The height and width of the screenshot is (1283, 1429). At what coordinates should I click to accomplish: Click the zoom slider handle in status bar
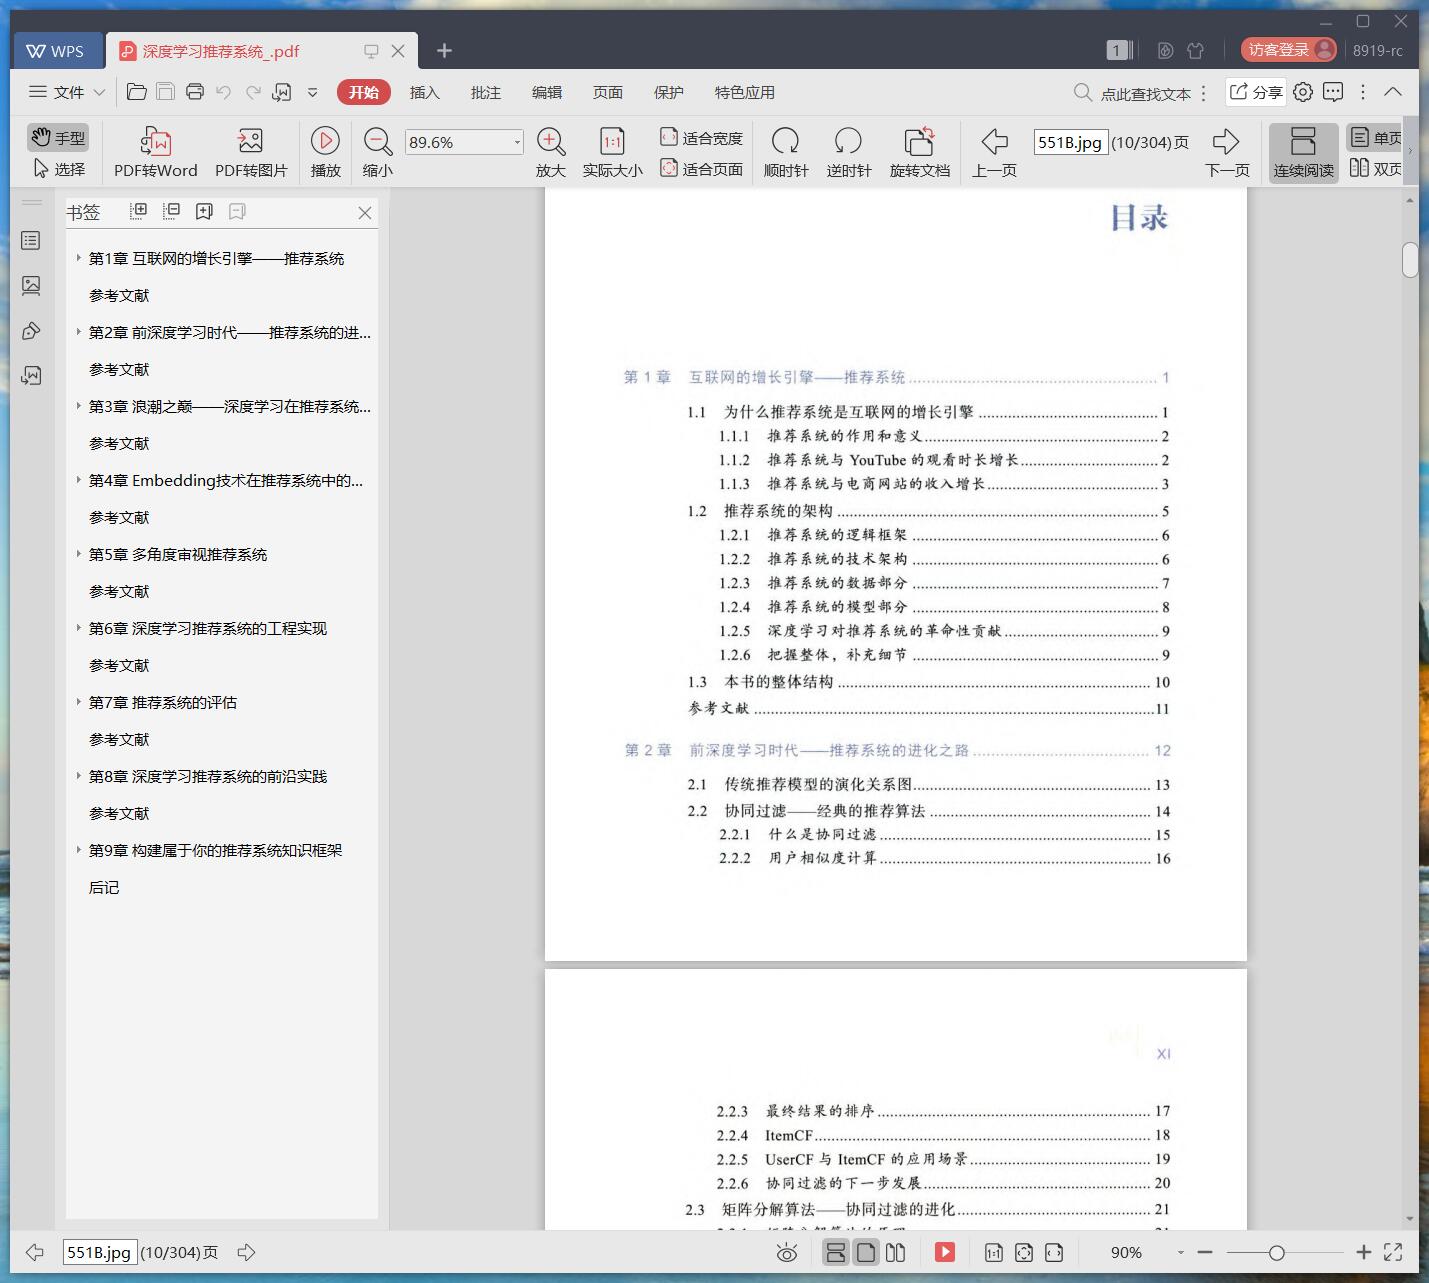coord(1276,1252)
